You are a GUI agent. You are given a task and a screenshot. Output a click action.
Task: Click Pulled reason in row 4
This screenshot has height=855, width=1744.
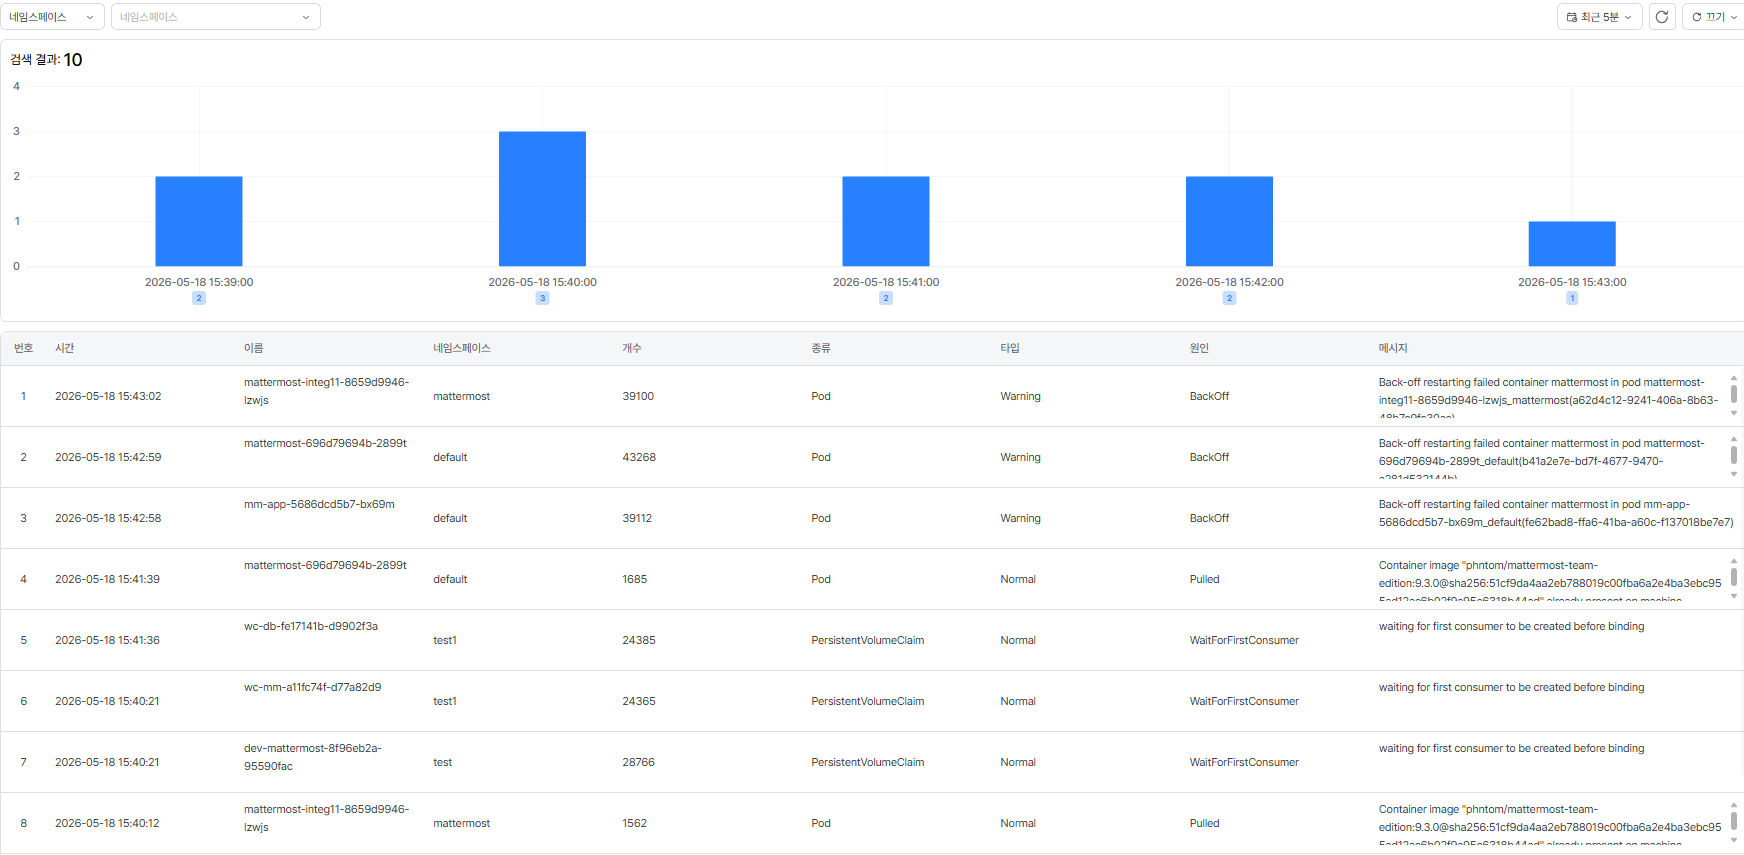1204,579
